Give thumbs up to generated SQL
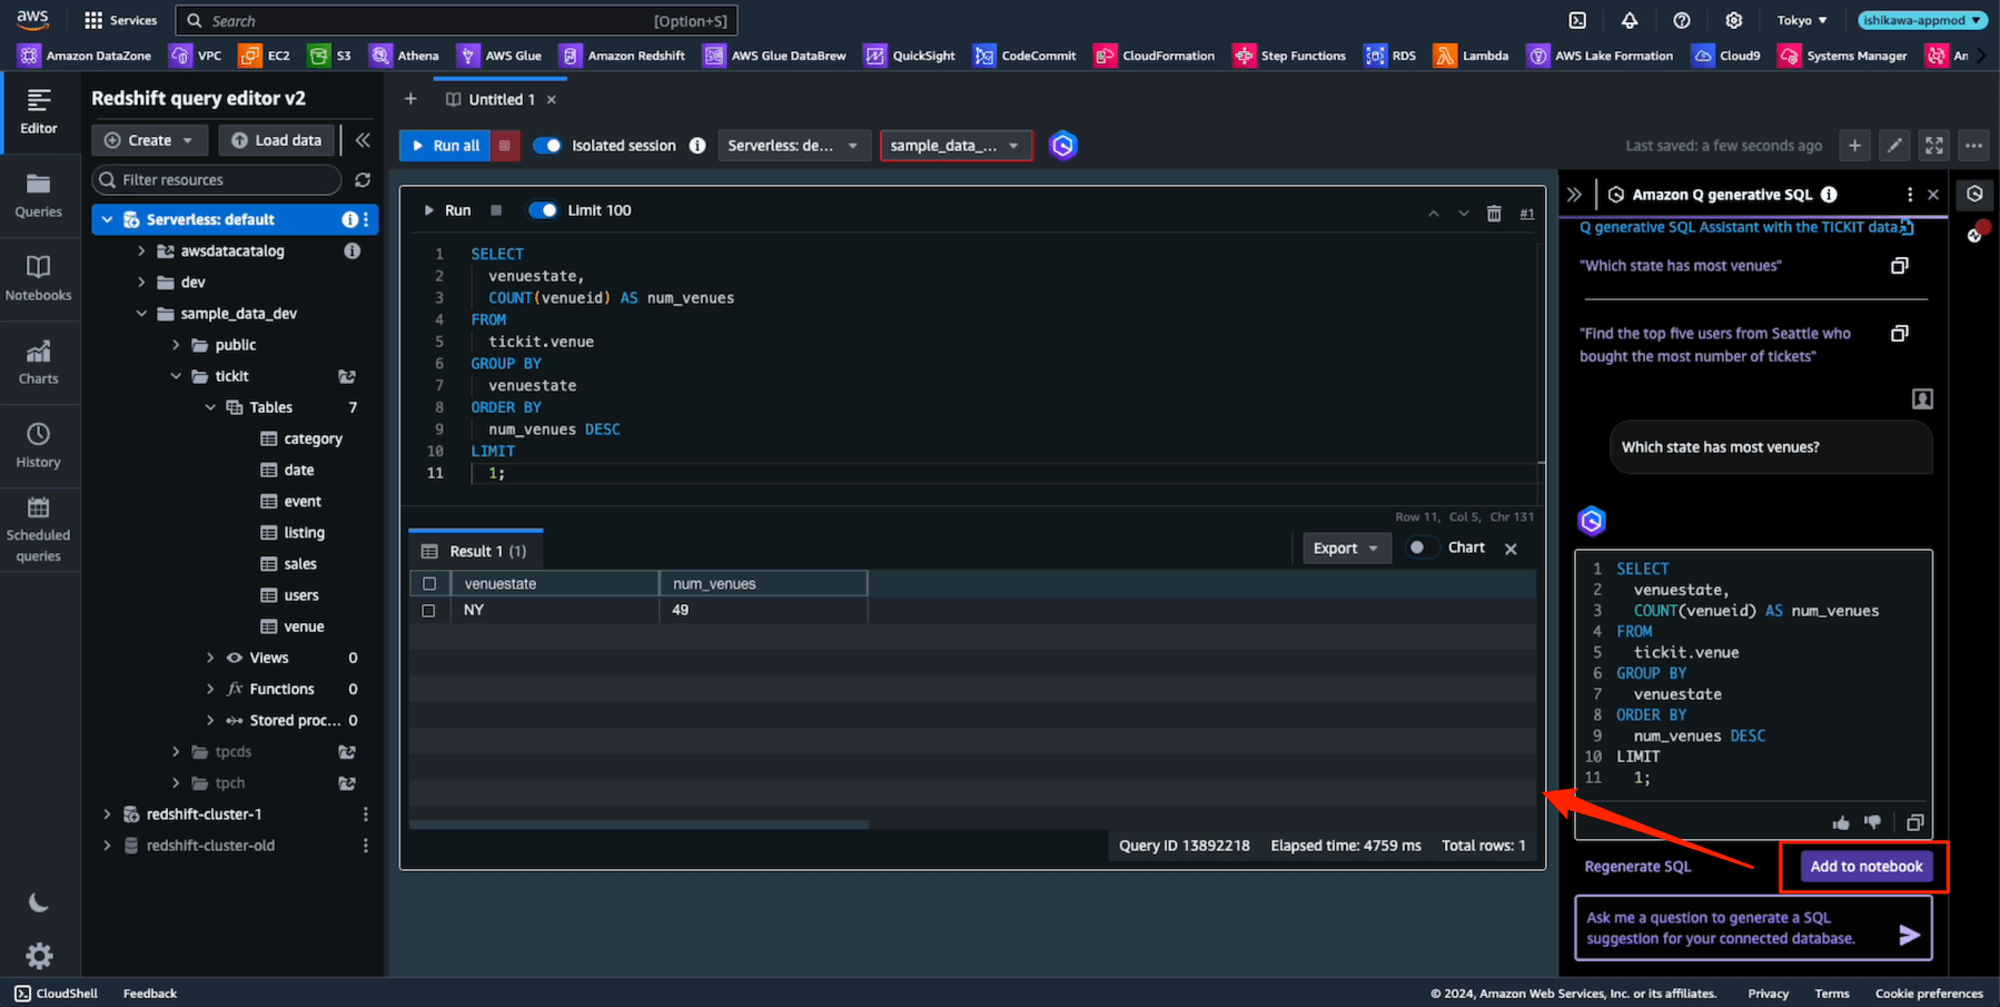 point(1841,823)
